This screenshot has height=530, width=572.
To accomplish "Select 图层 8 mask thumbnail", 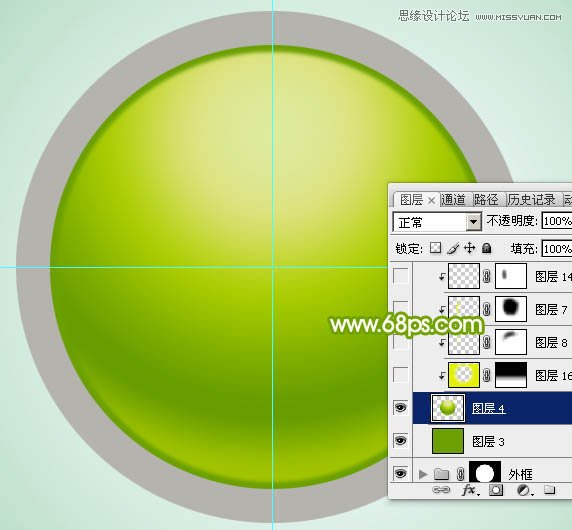I will 511,342.
